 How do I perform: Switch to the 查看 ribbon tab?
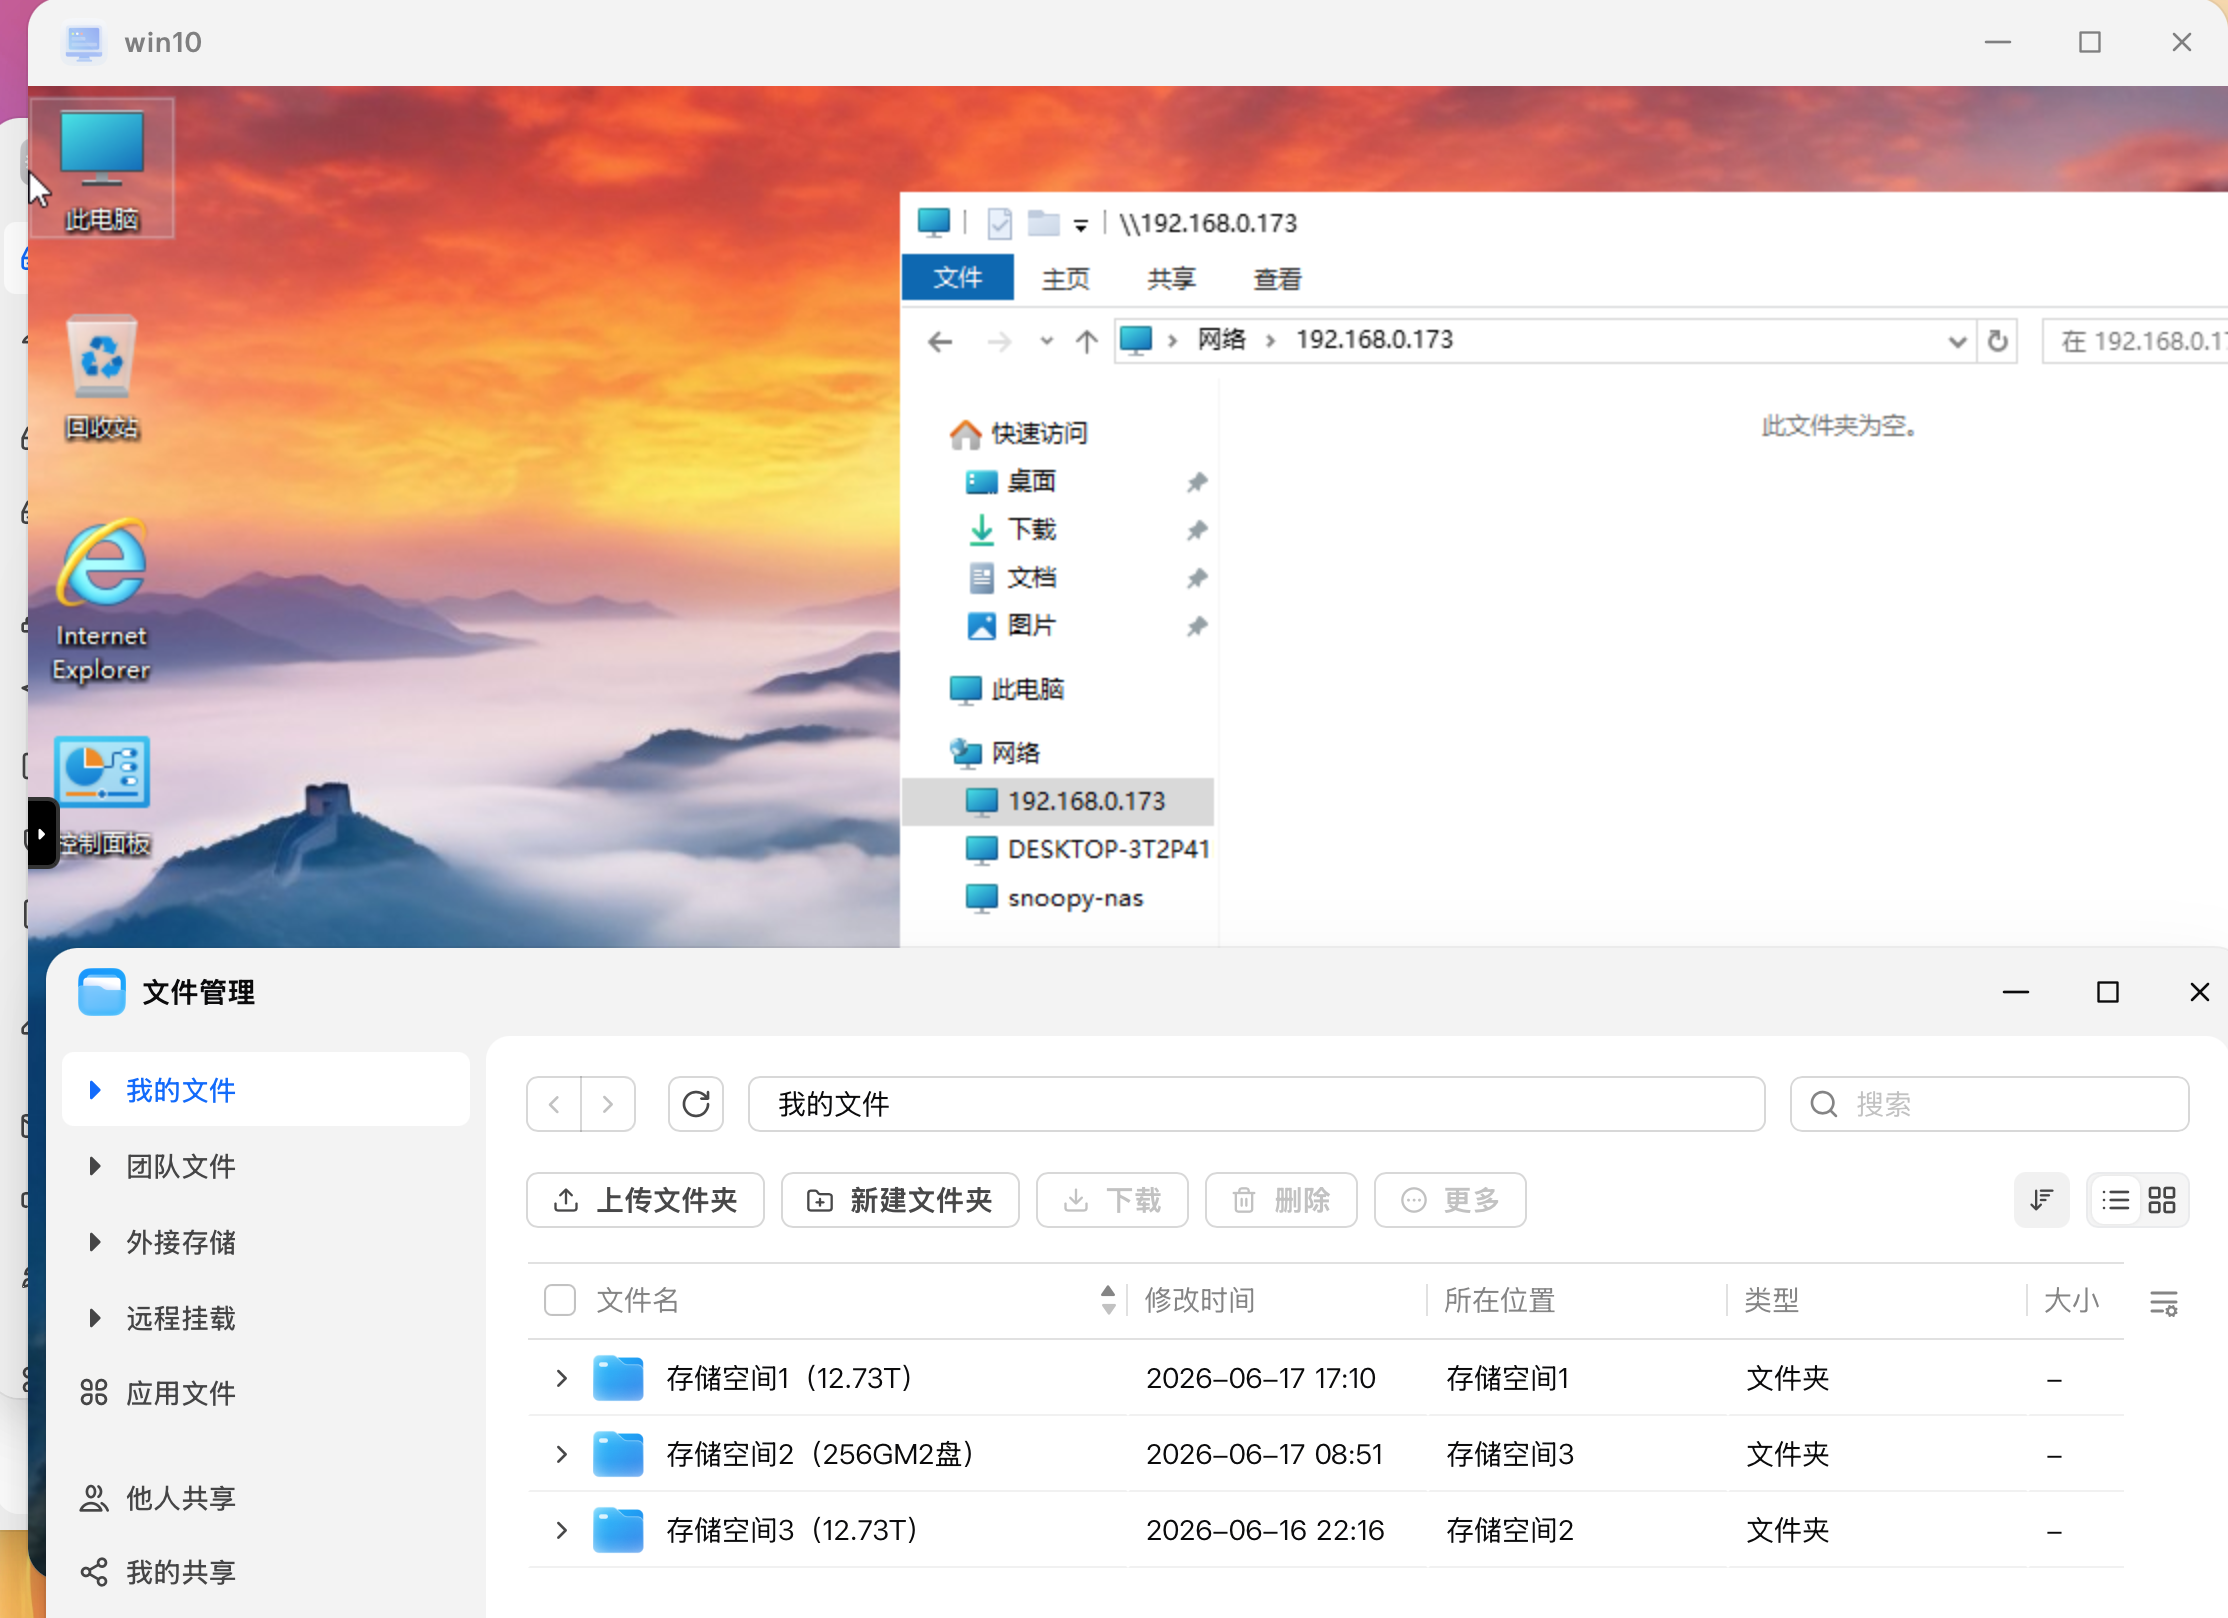1278,279
